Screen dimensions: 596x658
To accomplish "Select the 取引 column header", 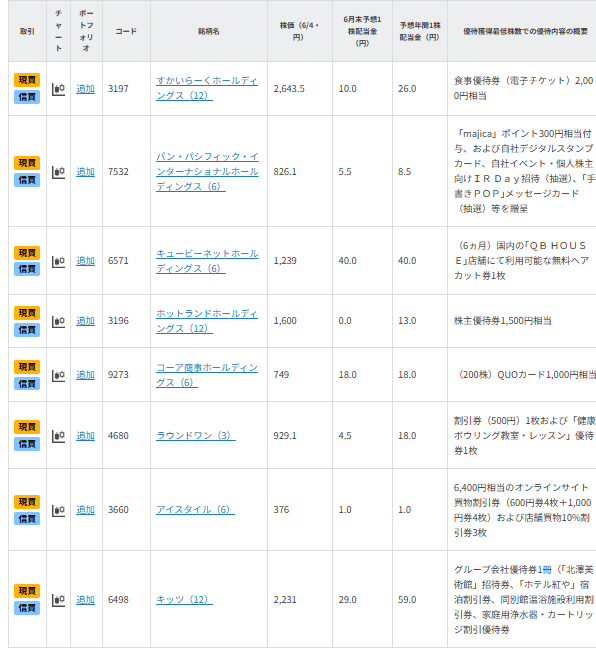I will 27,31.
